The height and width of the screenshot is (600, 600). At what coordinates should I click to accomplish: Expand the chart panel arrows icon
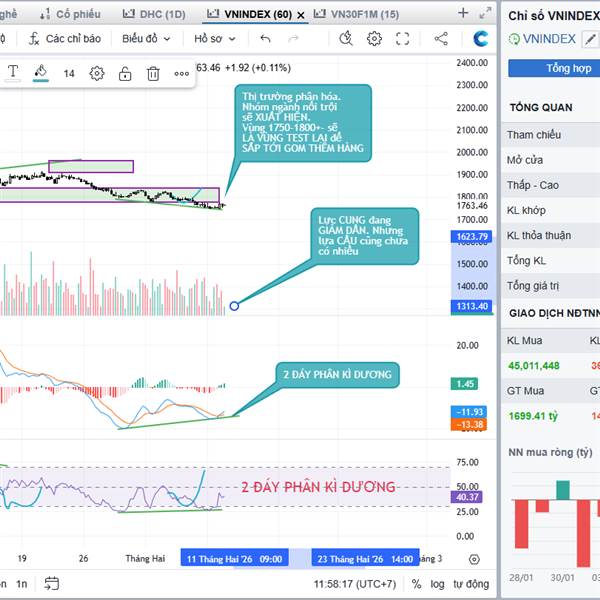tap(485, 13)
